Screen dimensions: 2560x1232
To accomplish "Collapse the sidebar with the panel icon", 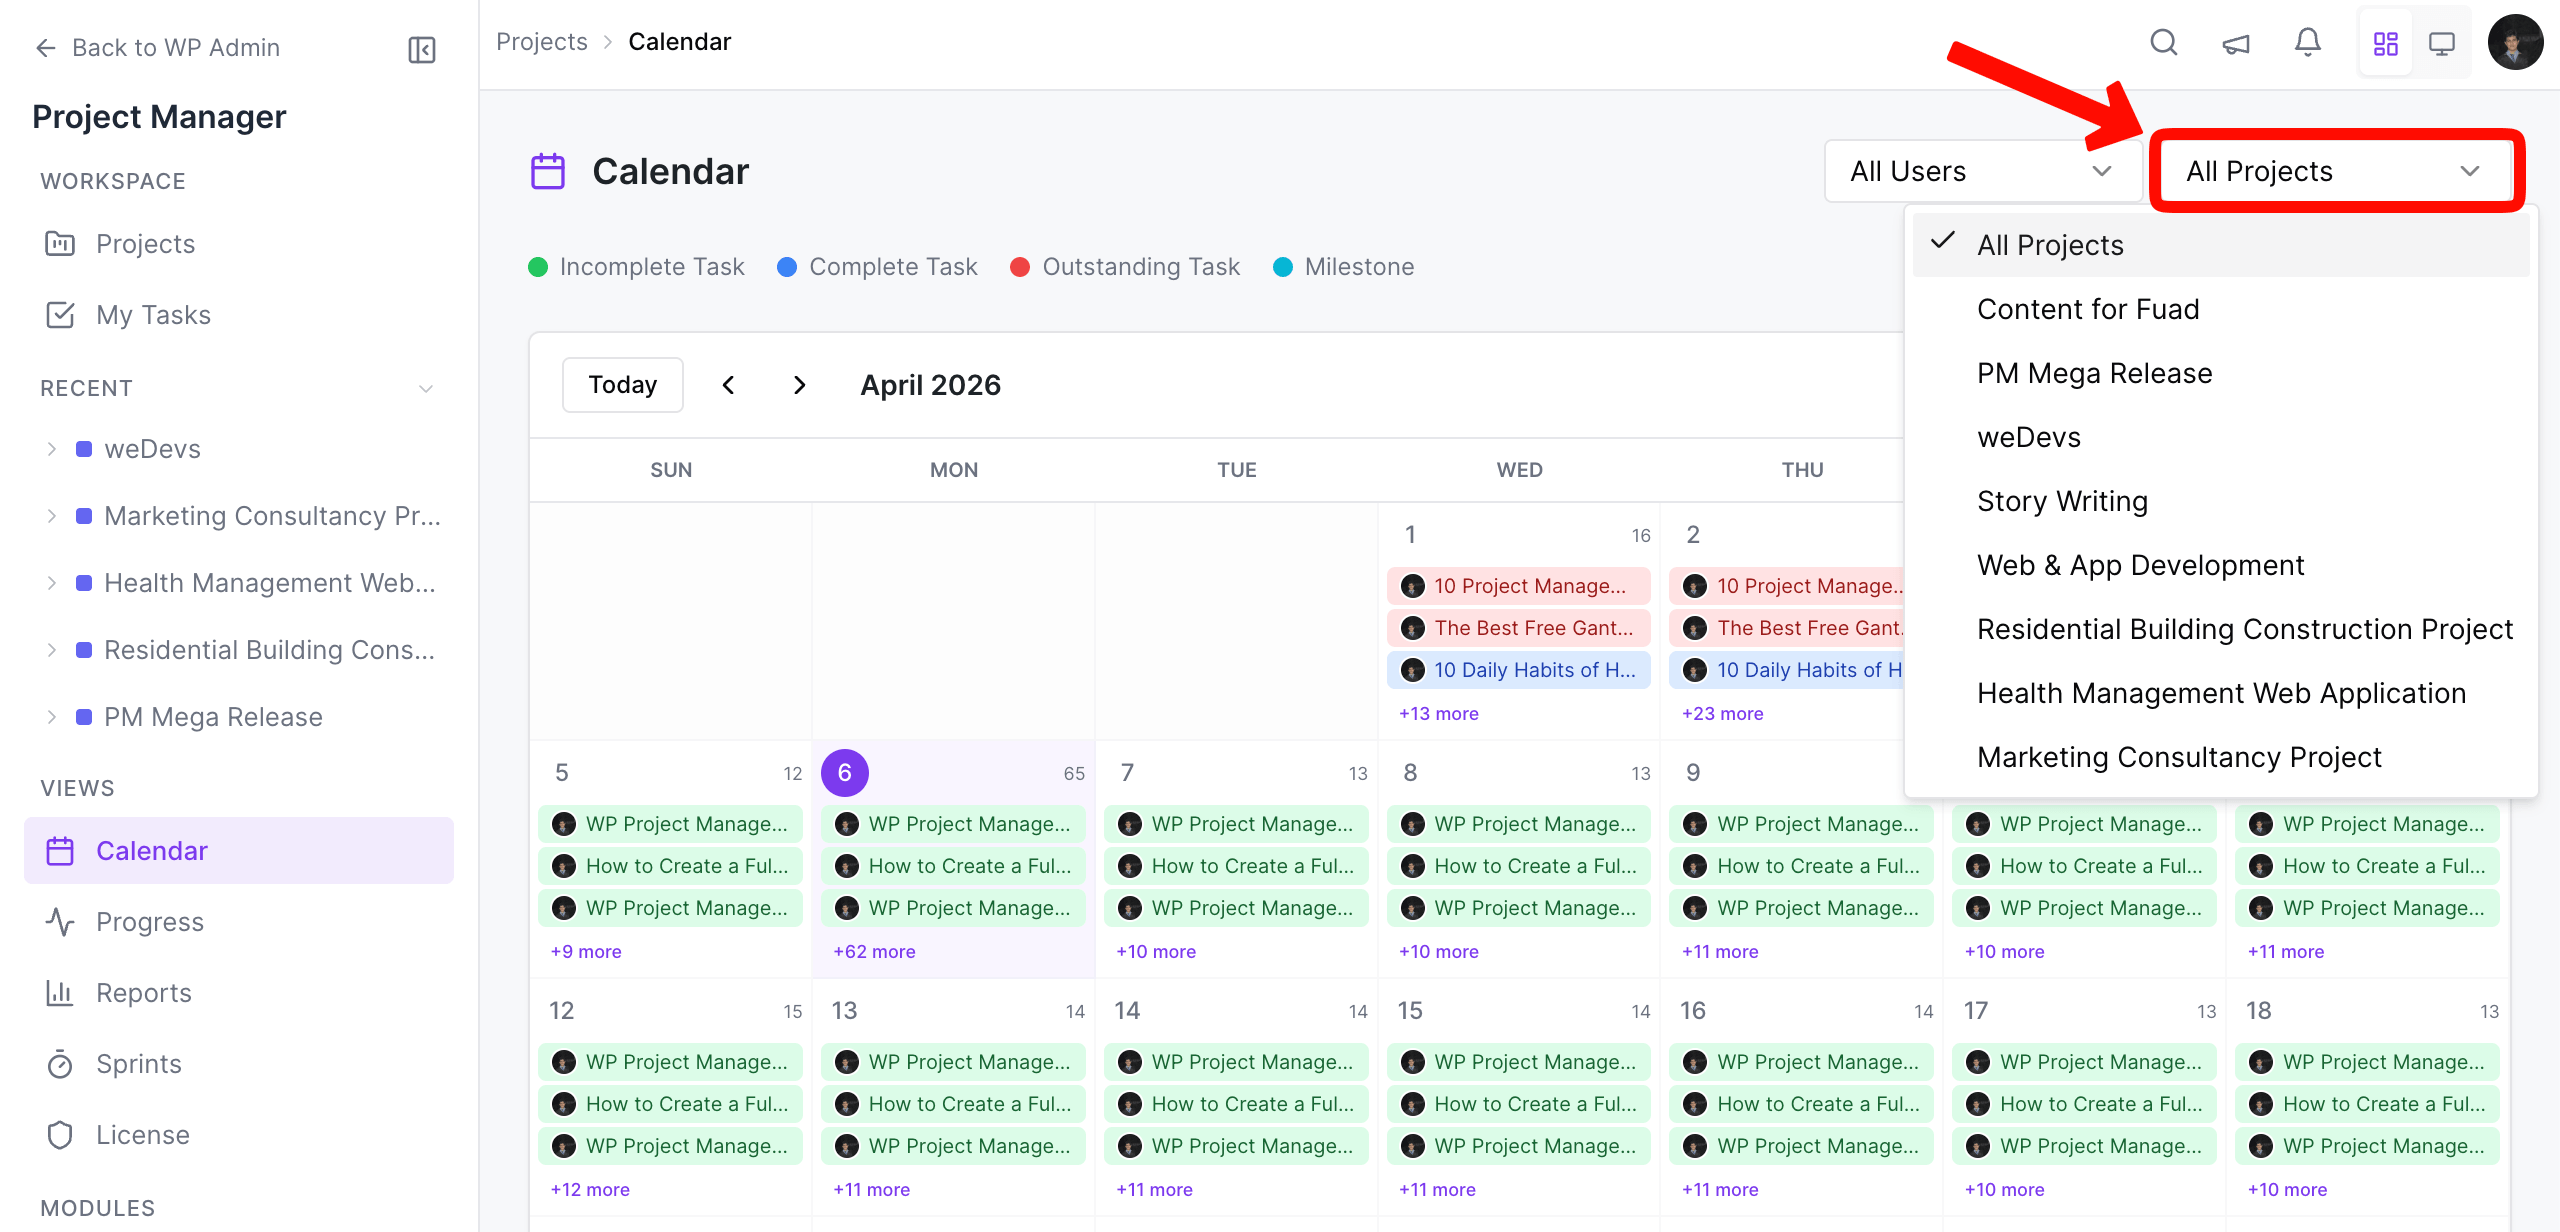I will (421, 49).
